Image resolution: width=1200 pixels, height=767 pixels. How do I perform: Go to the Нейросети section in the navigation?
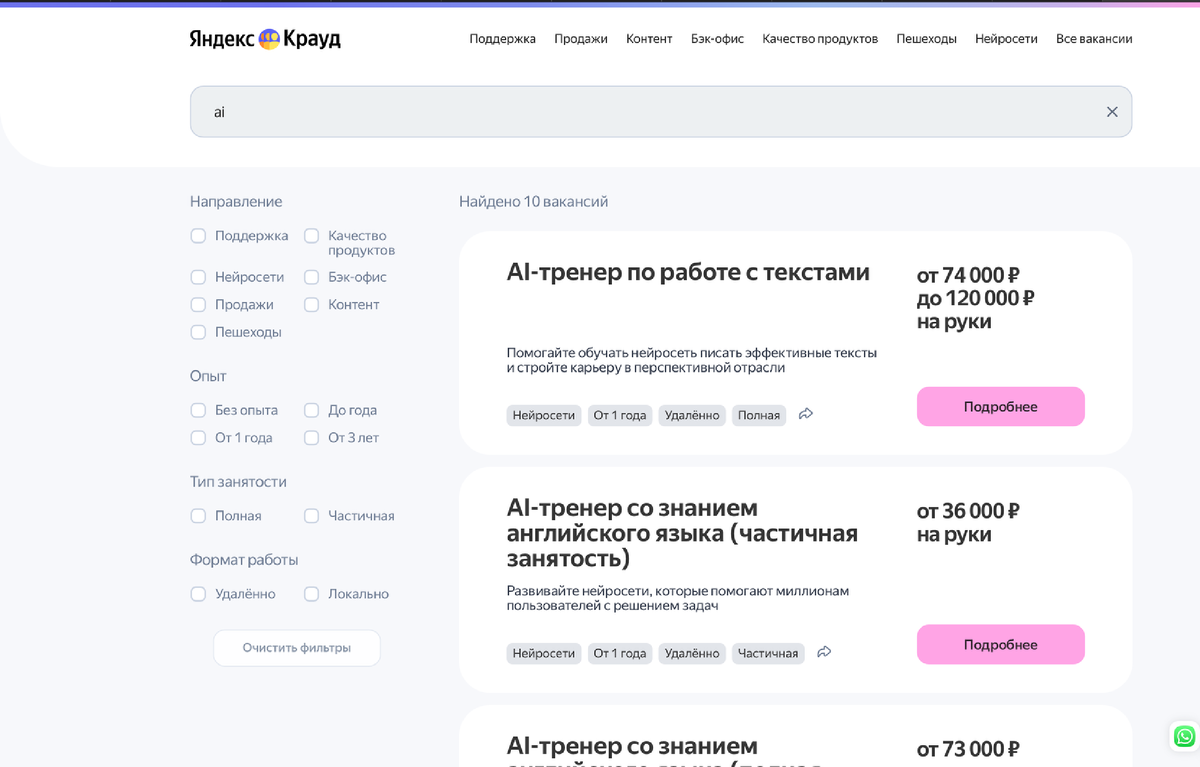1006,38
